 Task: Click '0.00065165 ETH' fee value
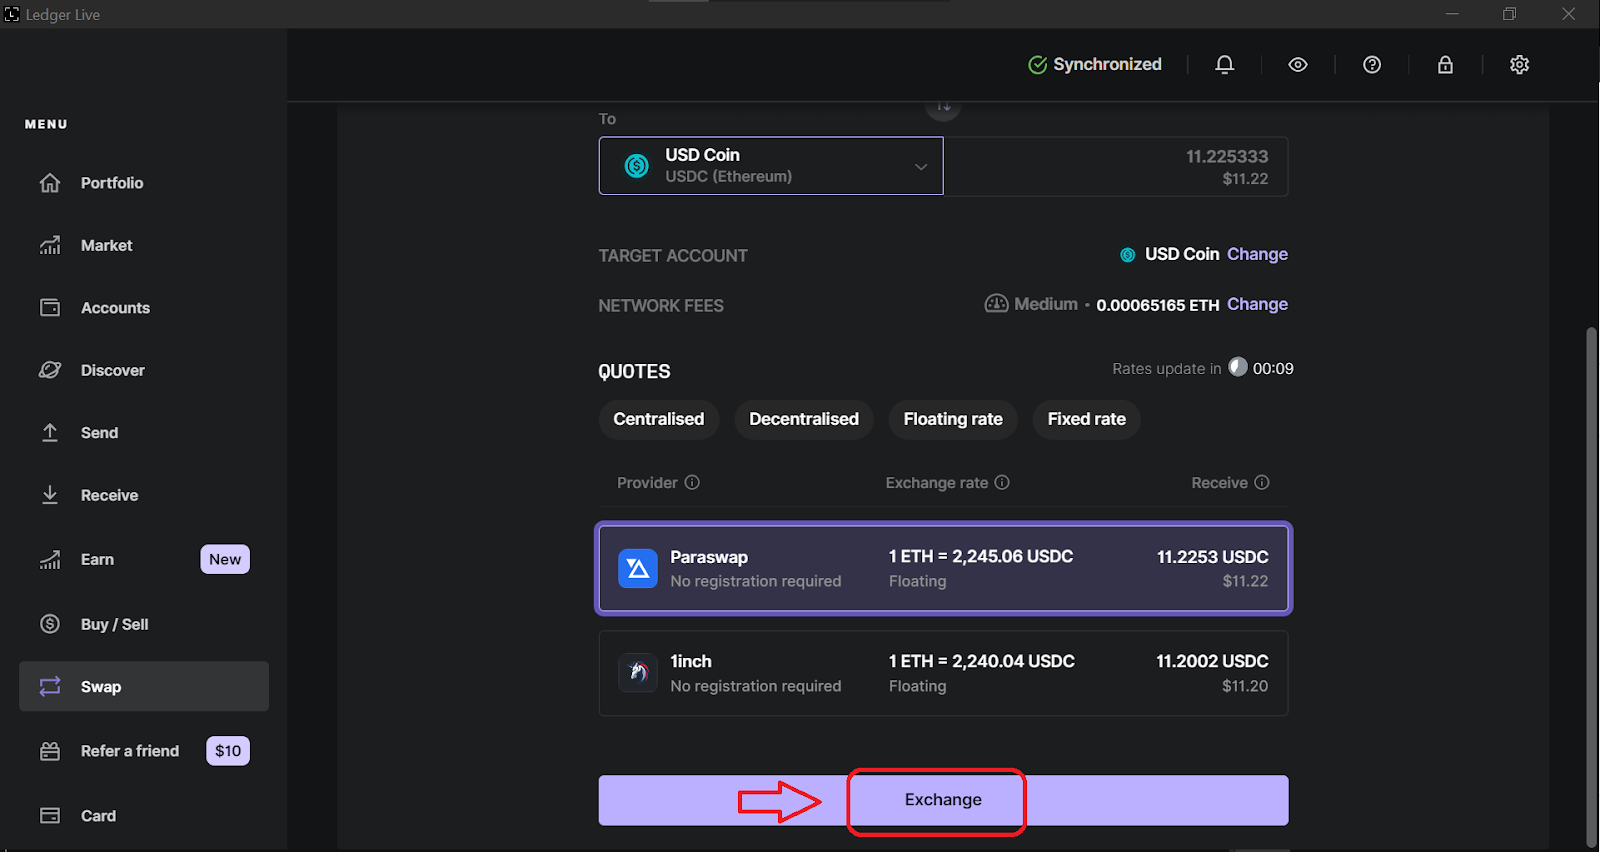pyautogui.click(x=1158, y=305)
